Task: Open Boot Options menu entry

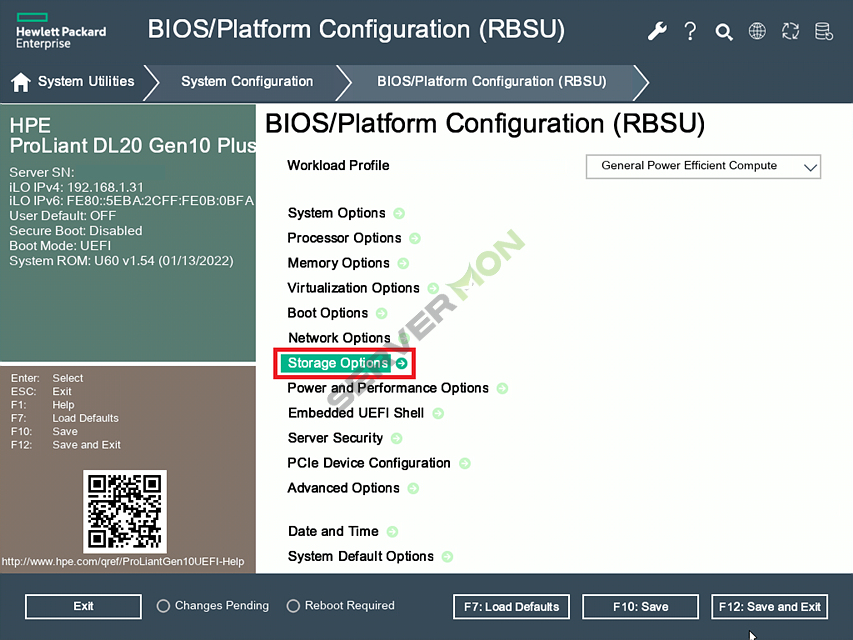Action: point(328,313)
